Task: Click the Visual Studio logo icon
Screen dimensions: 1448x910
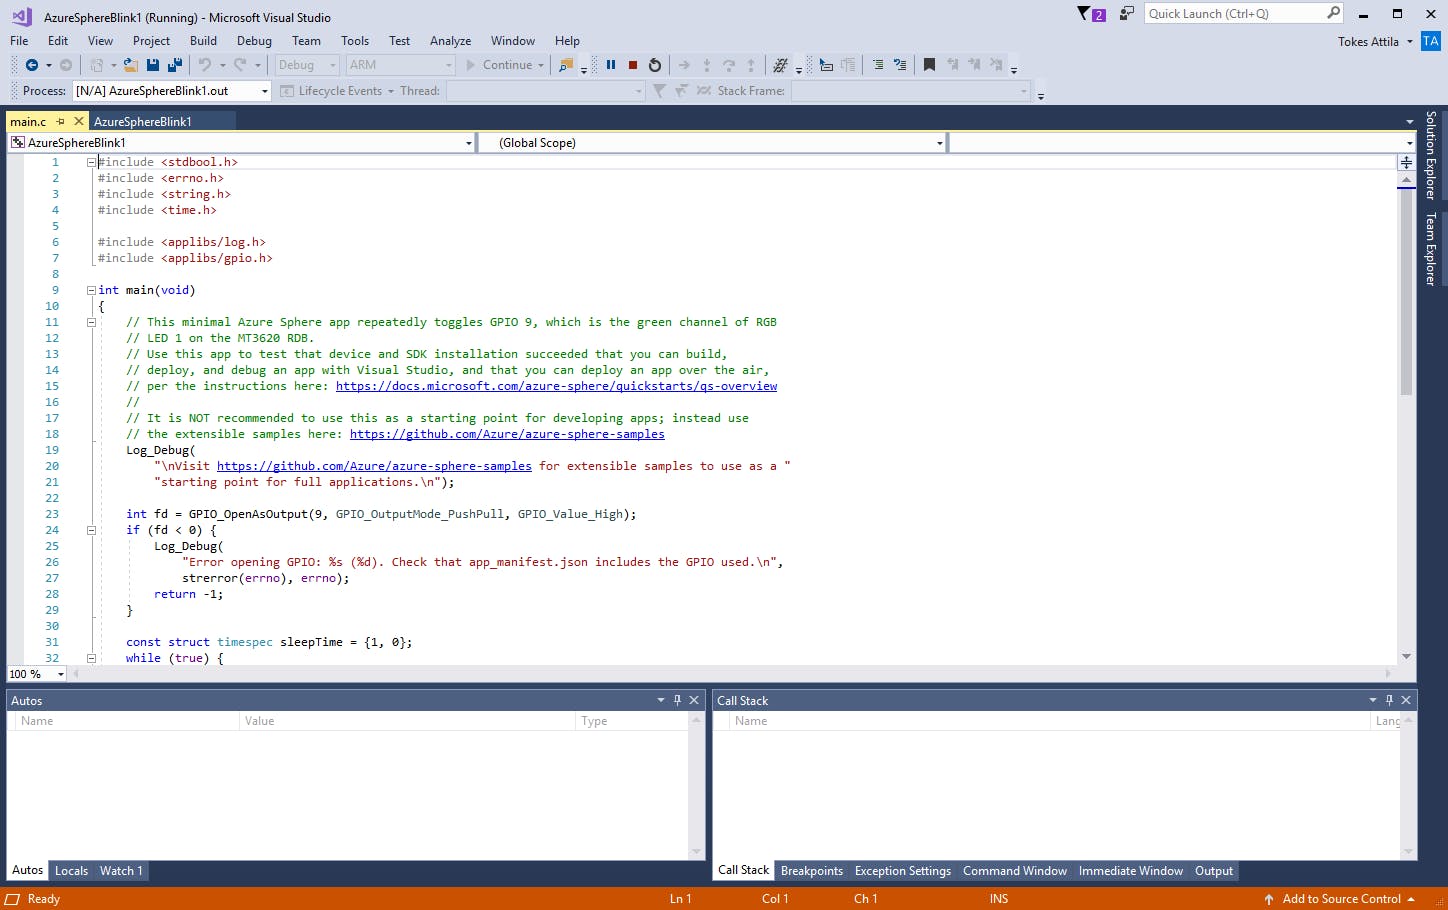Action: (x=21, y=16)
